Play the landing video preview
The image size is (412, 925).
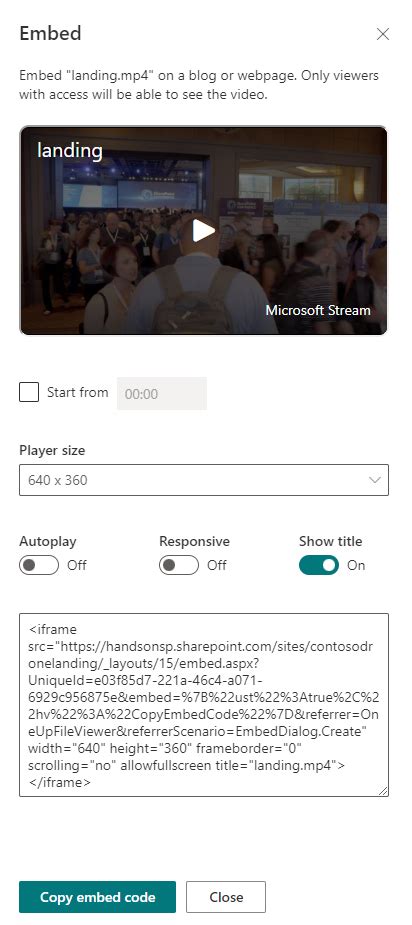204,231
